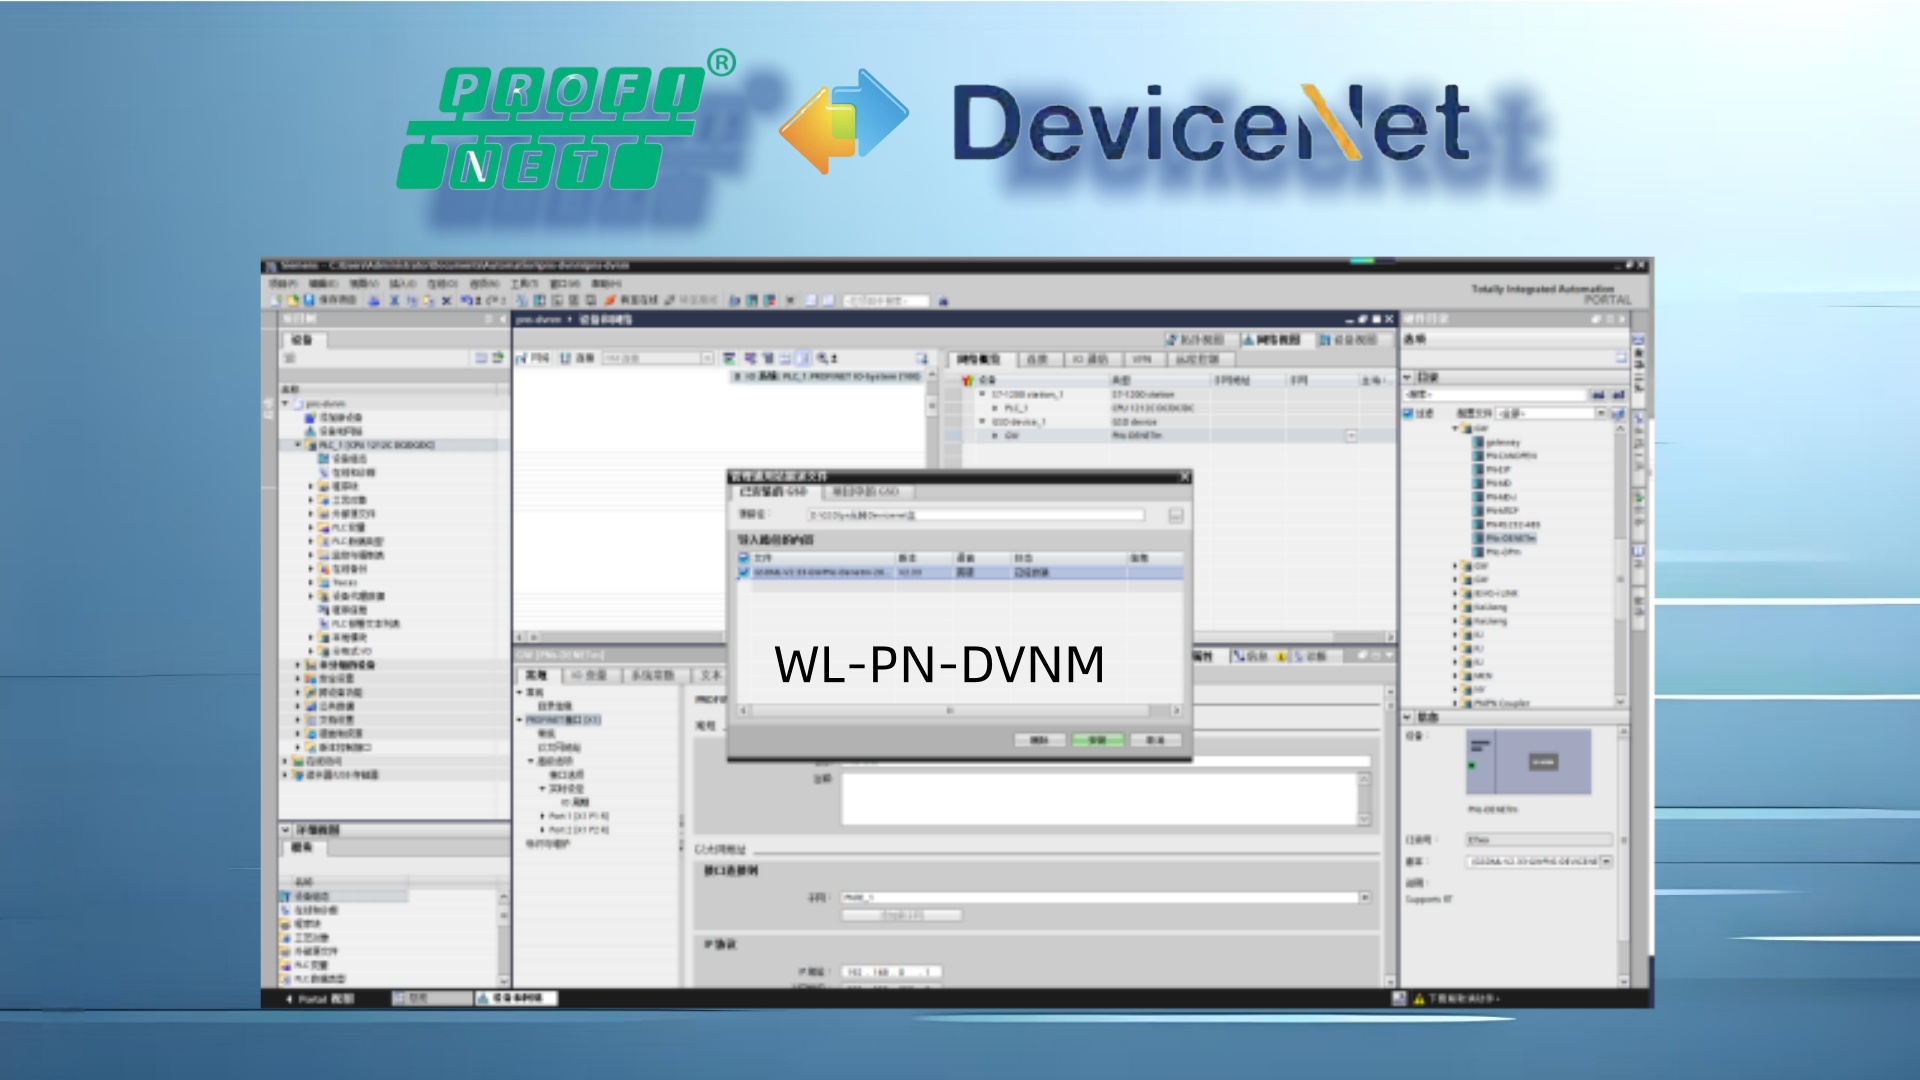Click the Cancel button in GSD dialog
The image size is (1920, 1080).
[x=1155, y=740]
